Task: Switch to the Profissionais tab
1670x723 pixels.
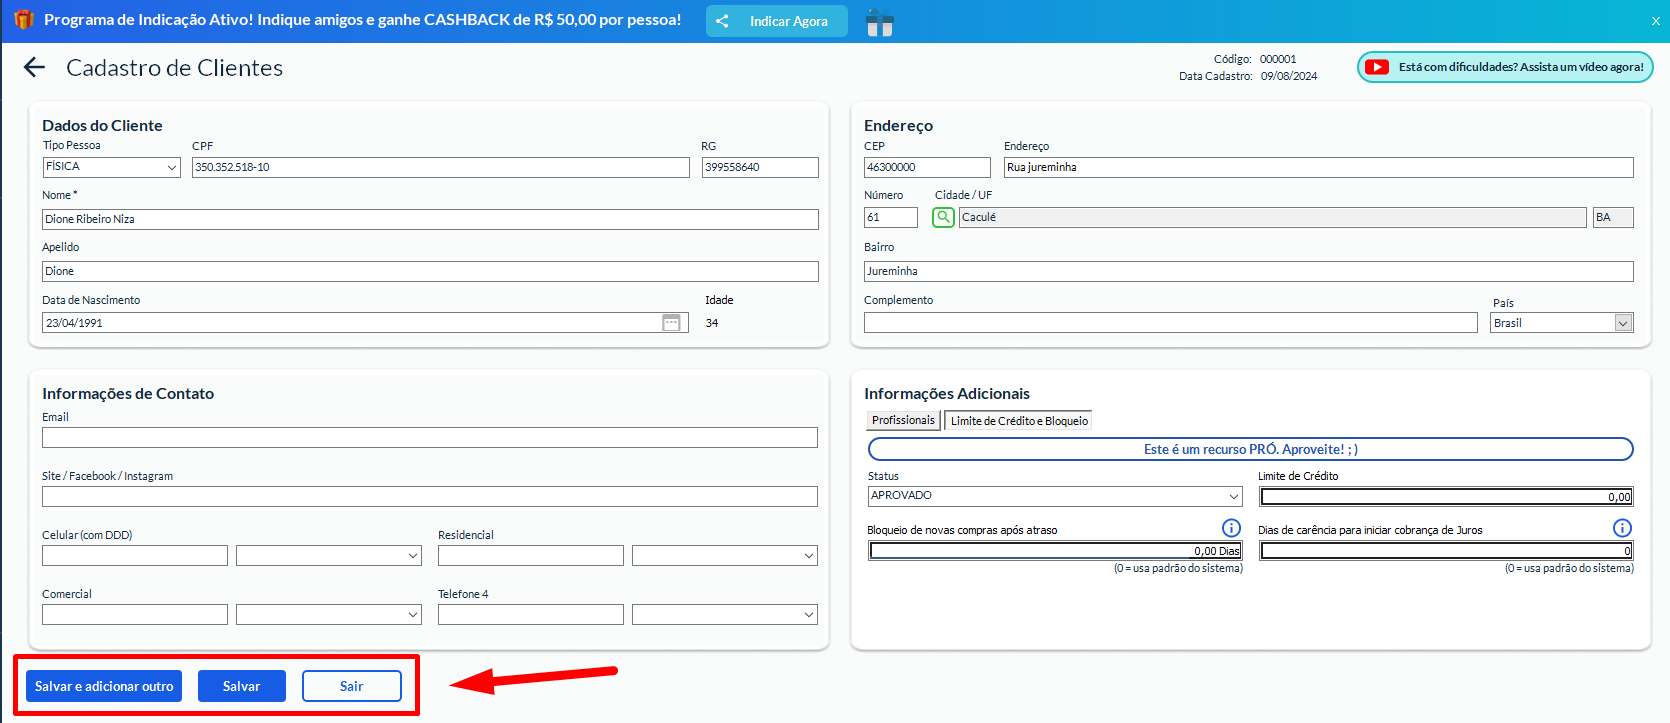Action: coord(903,421)
